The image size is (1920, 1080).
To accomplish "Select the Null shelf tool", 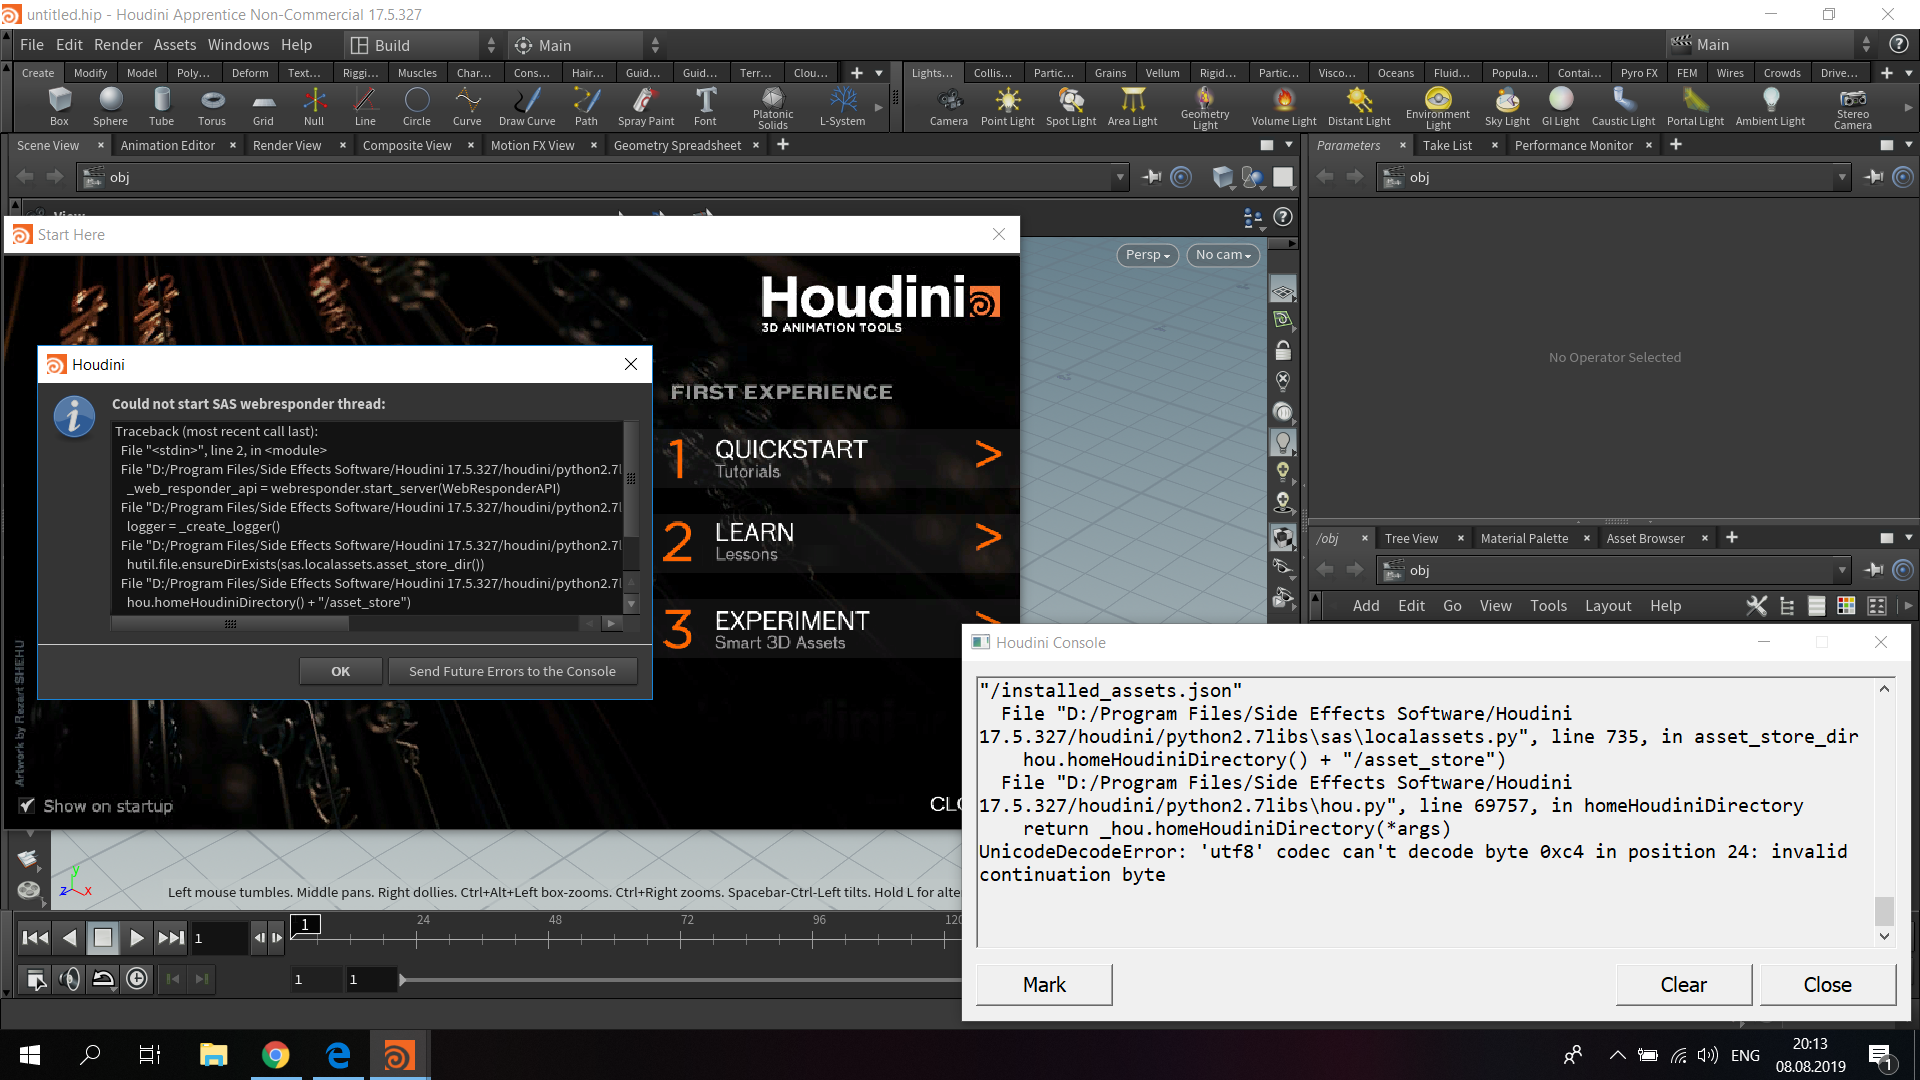I will 314,106.
